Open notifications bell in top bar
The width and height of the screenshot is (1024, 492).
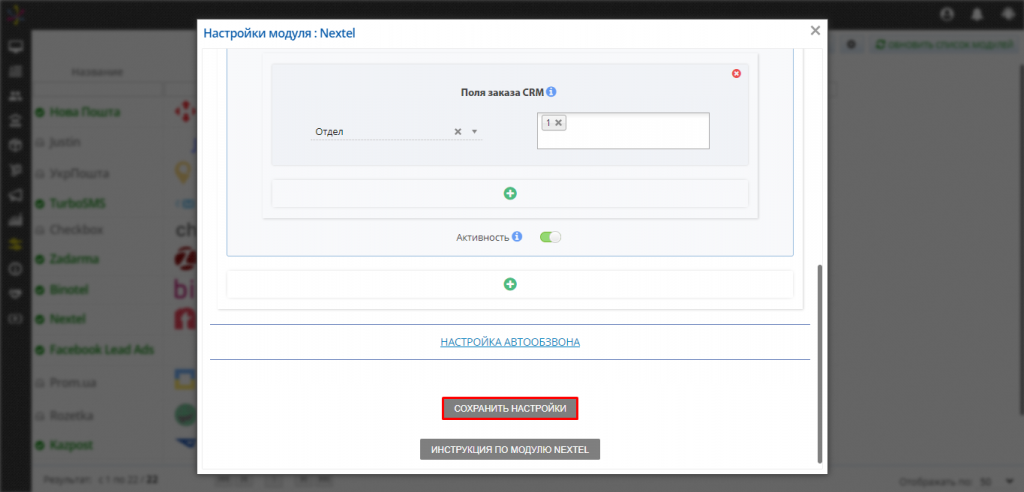click(x=978, y=13)
